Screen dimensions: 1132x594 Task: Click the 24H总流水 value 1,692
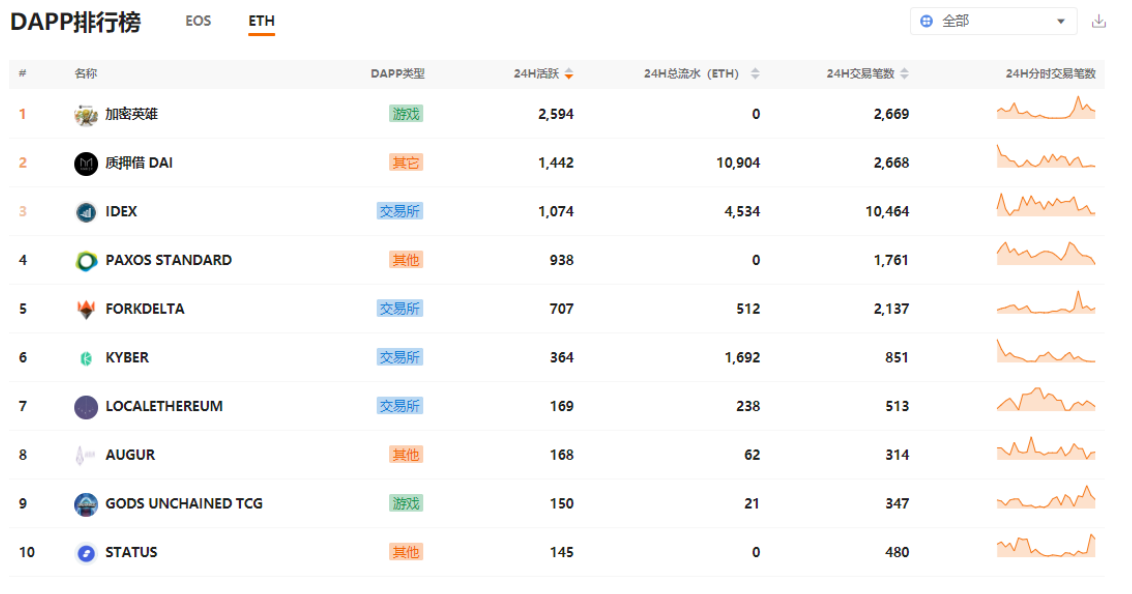tap(743, 357)
